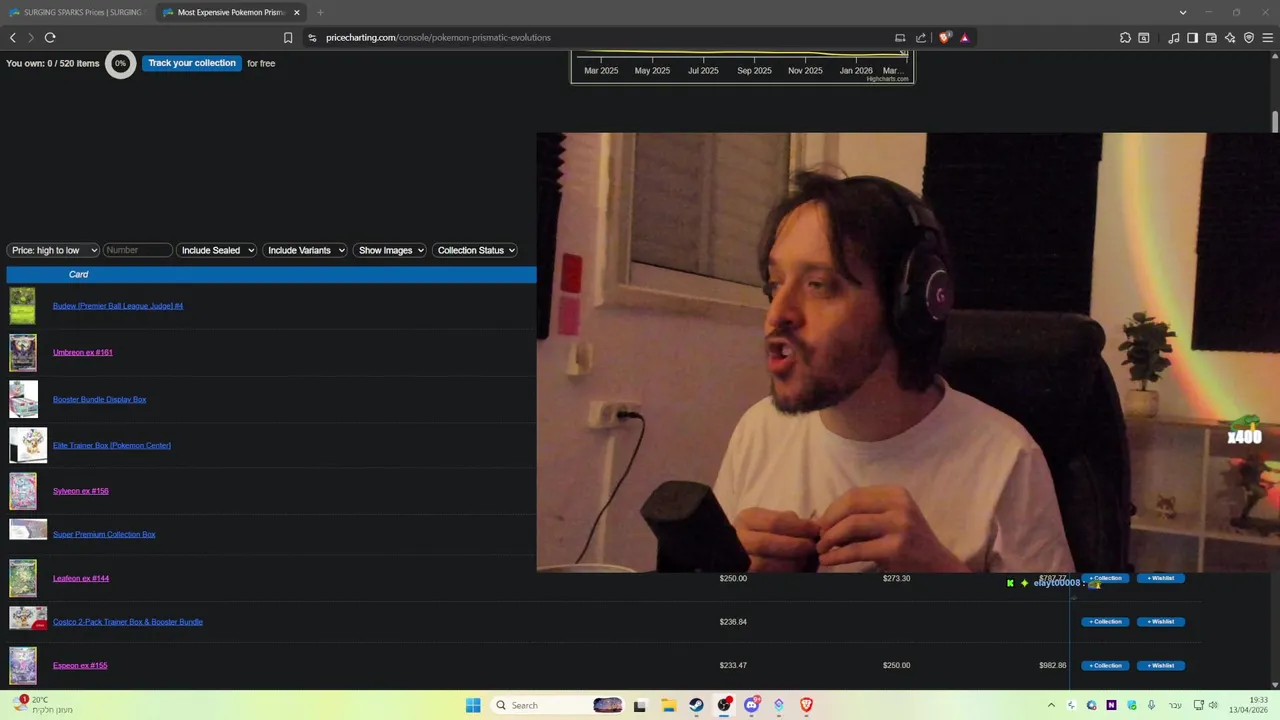Click the Umbreon ex card thumbnail
Viewport: 1280px width, 720px height.
point(23,353)
